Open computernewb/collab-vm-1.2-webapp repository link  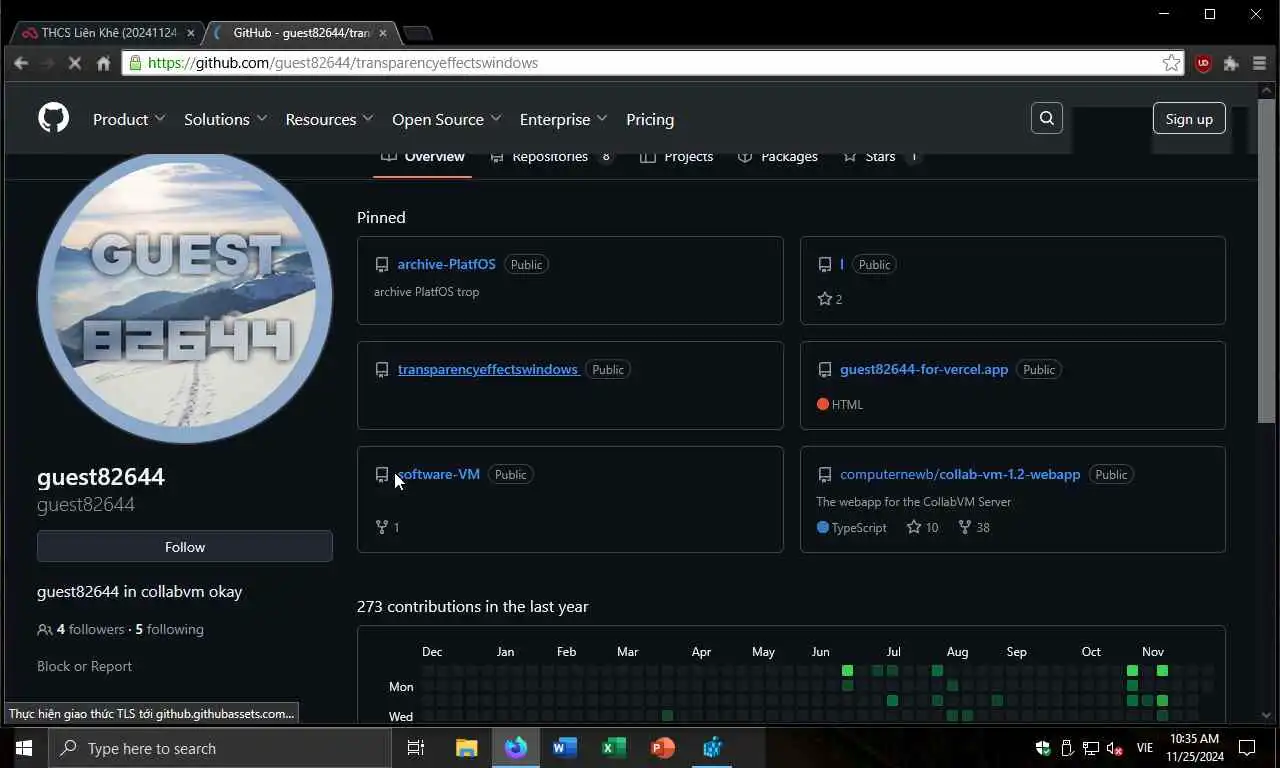point(960,475)
